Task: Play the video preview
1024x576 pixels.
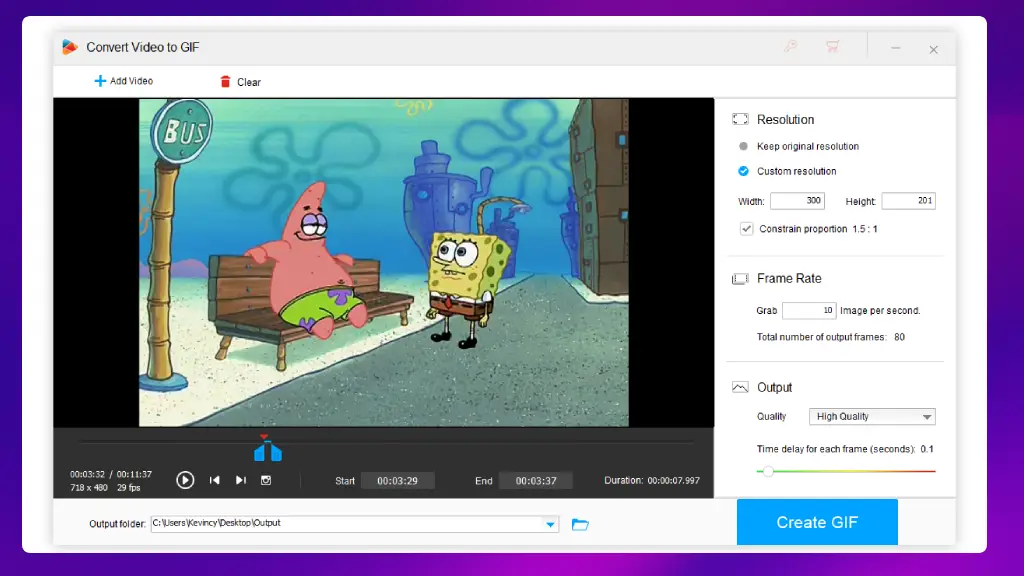Action: 185,480
